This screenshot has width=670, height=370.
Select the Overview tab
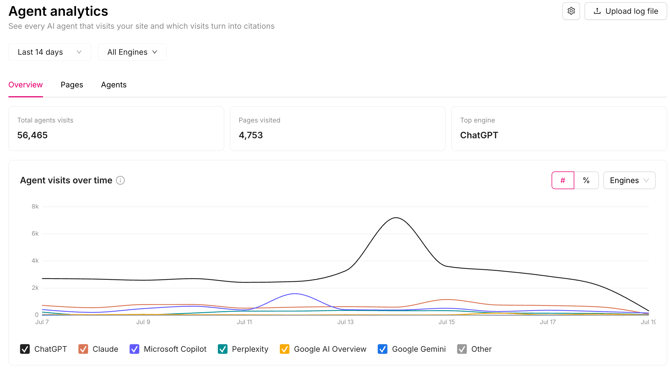pyautogui.click(x=26, y=85)
